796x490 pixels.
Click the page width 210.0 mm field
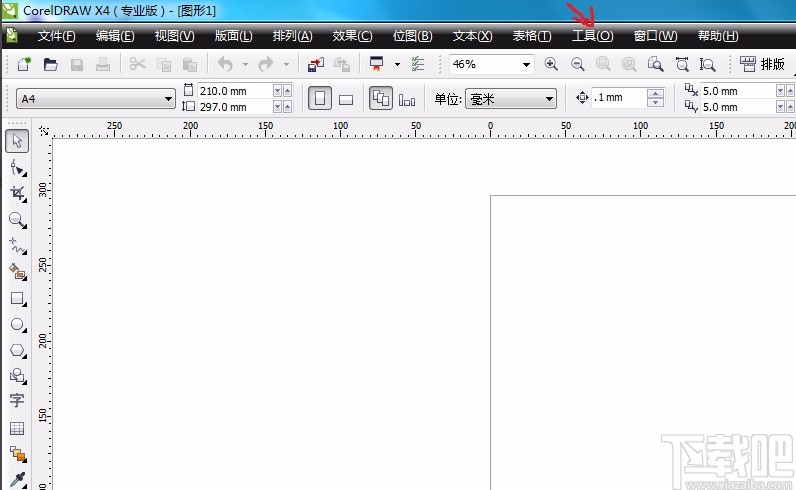click(x=235, y=91)
